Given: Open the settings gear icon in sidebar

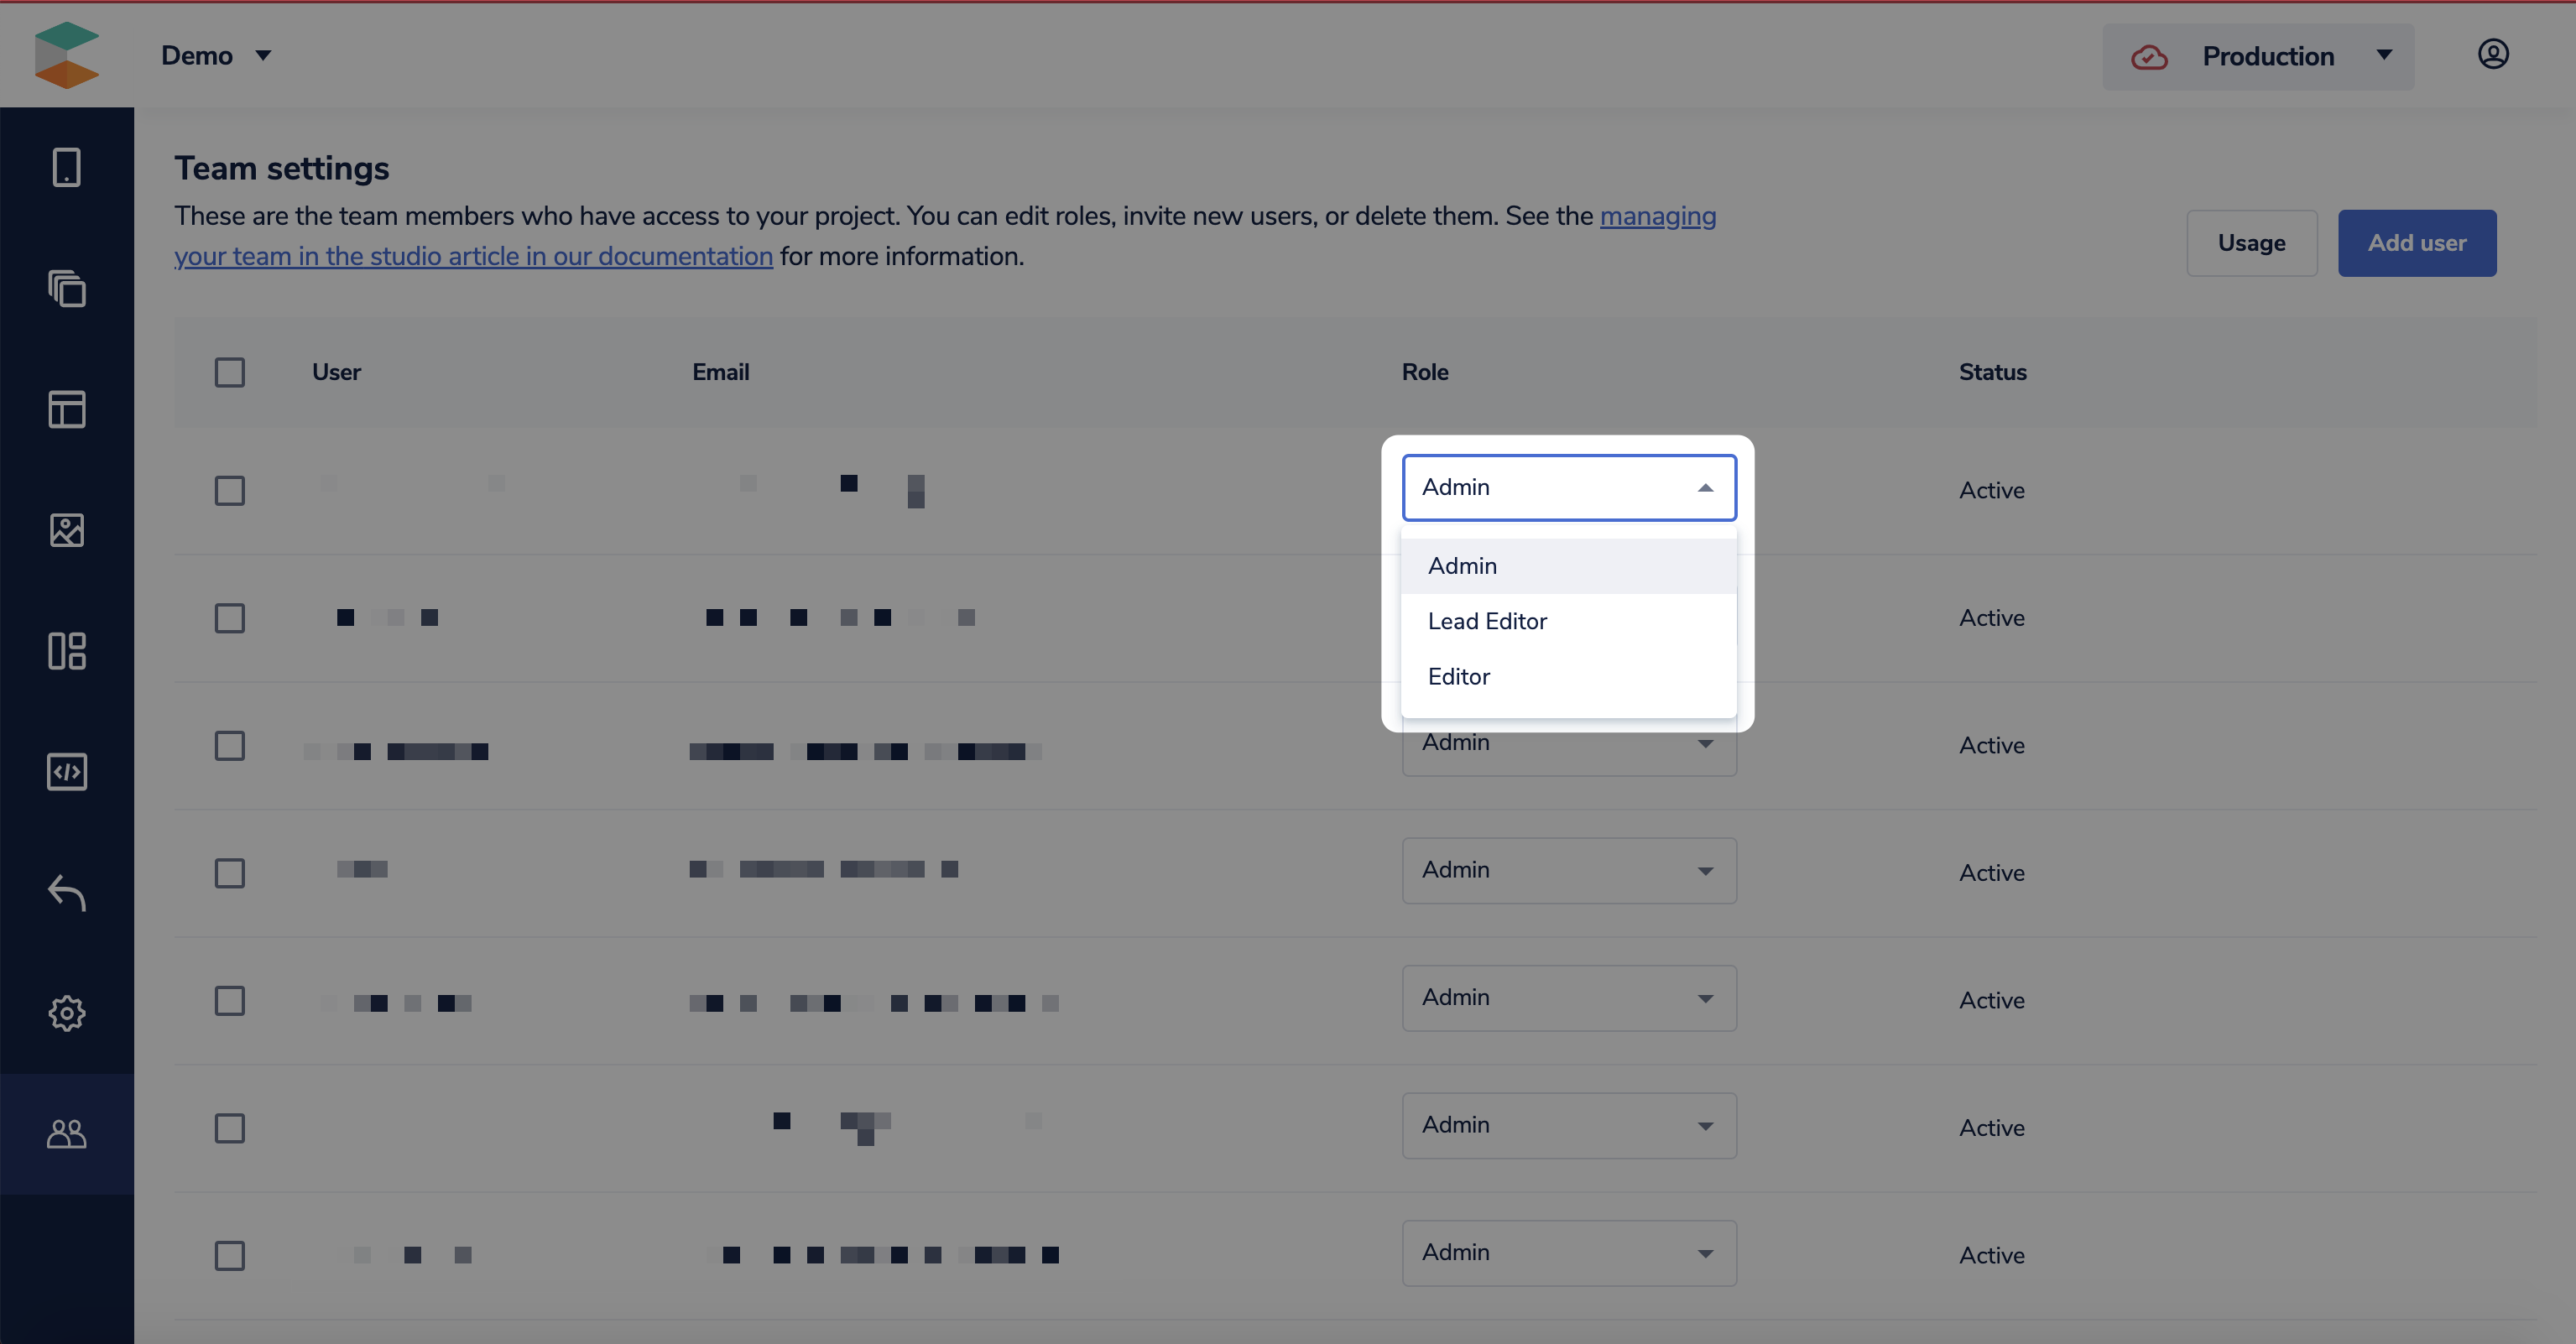Looking at the screenshot, I should pyautogui.click(x=66, y=1013).
